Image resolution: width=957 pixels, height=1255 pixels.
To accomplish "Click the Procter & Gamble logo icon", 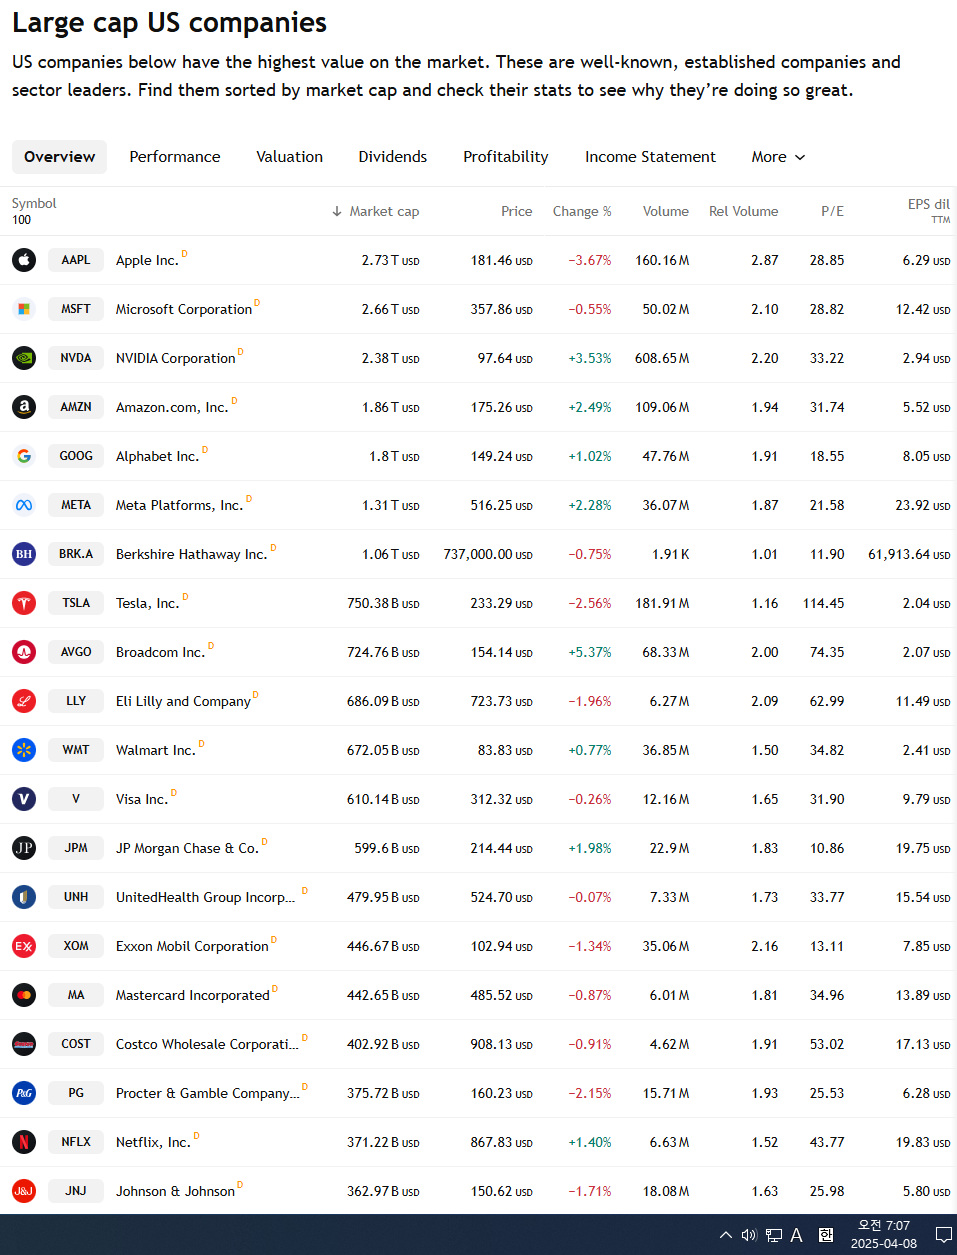I will (x=24, y=1093).
